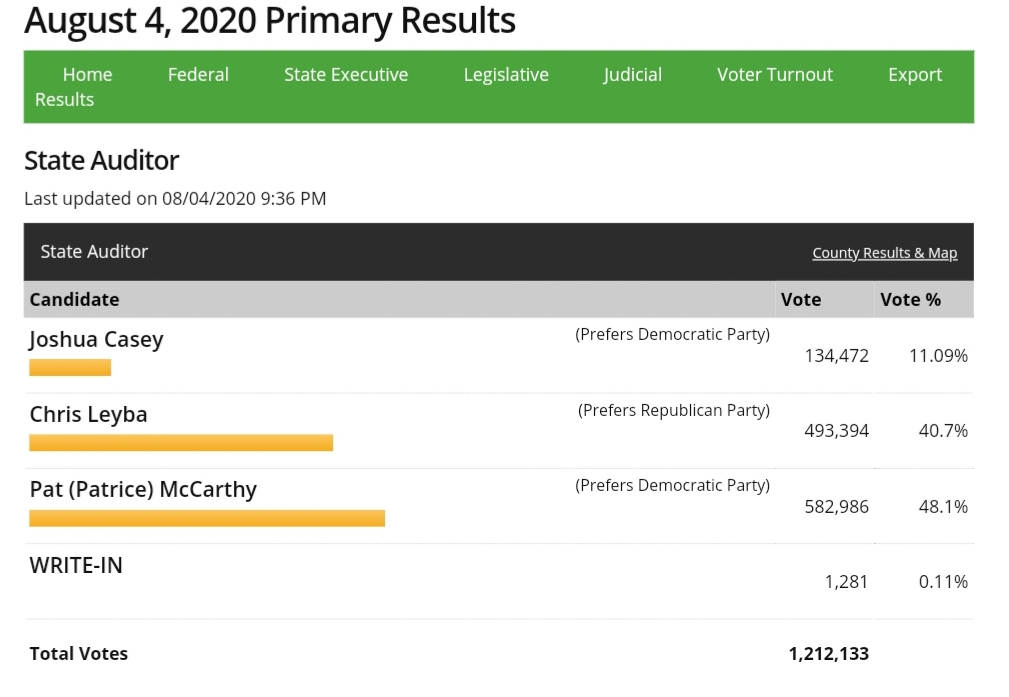Switch to the Judicial results menu

[632, 75]
